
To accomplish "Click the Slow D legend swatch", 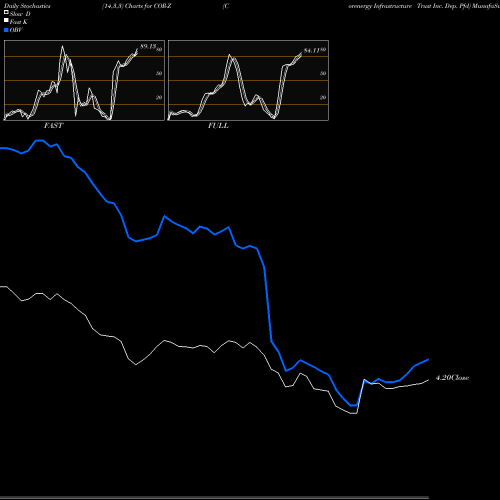I will click(x=6, y=12).
